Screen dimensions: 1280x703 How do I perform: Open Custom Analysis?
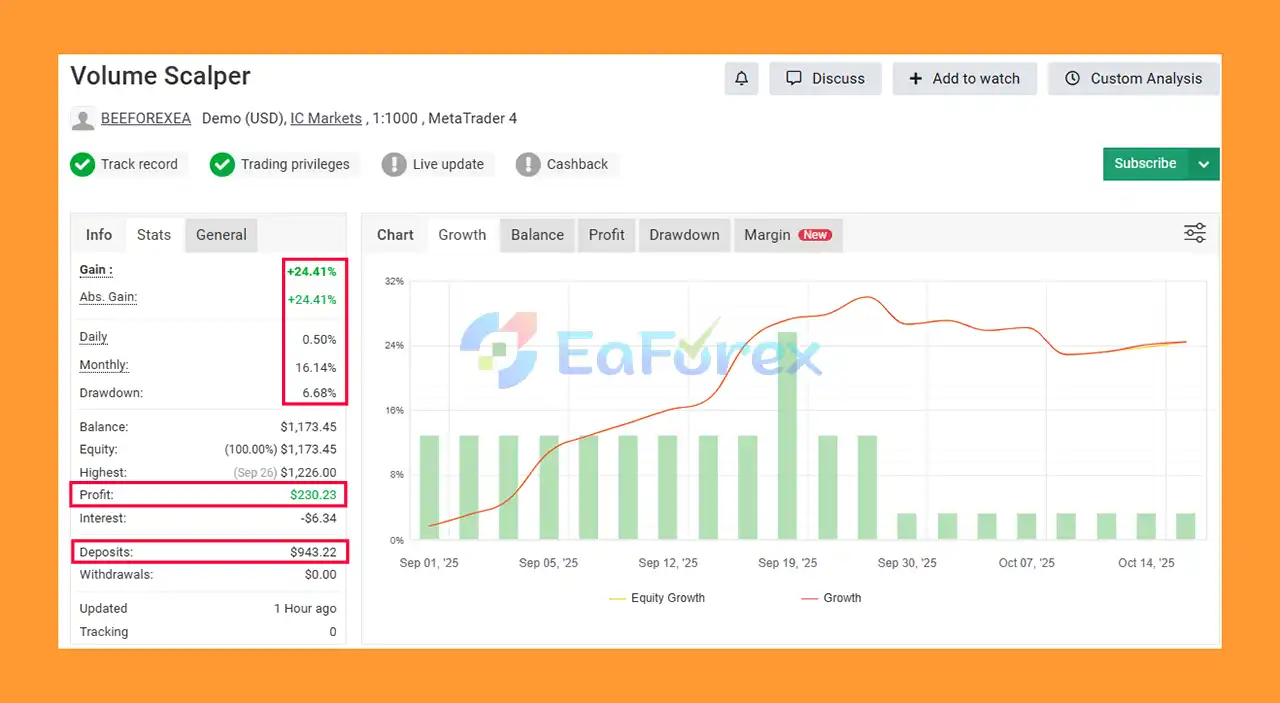pos(1133,78)
